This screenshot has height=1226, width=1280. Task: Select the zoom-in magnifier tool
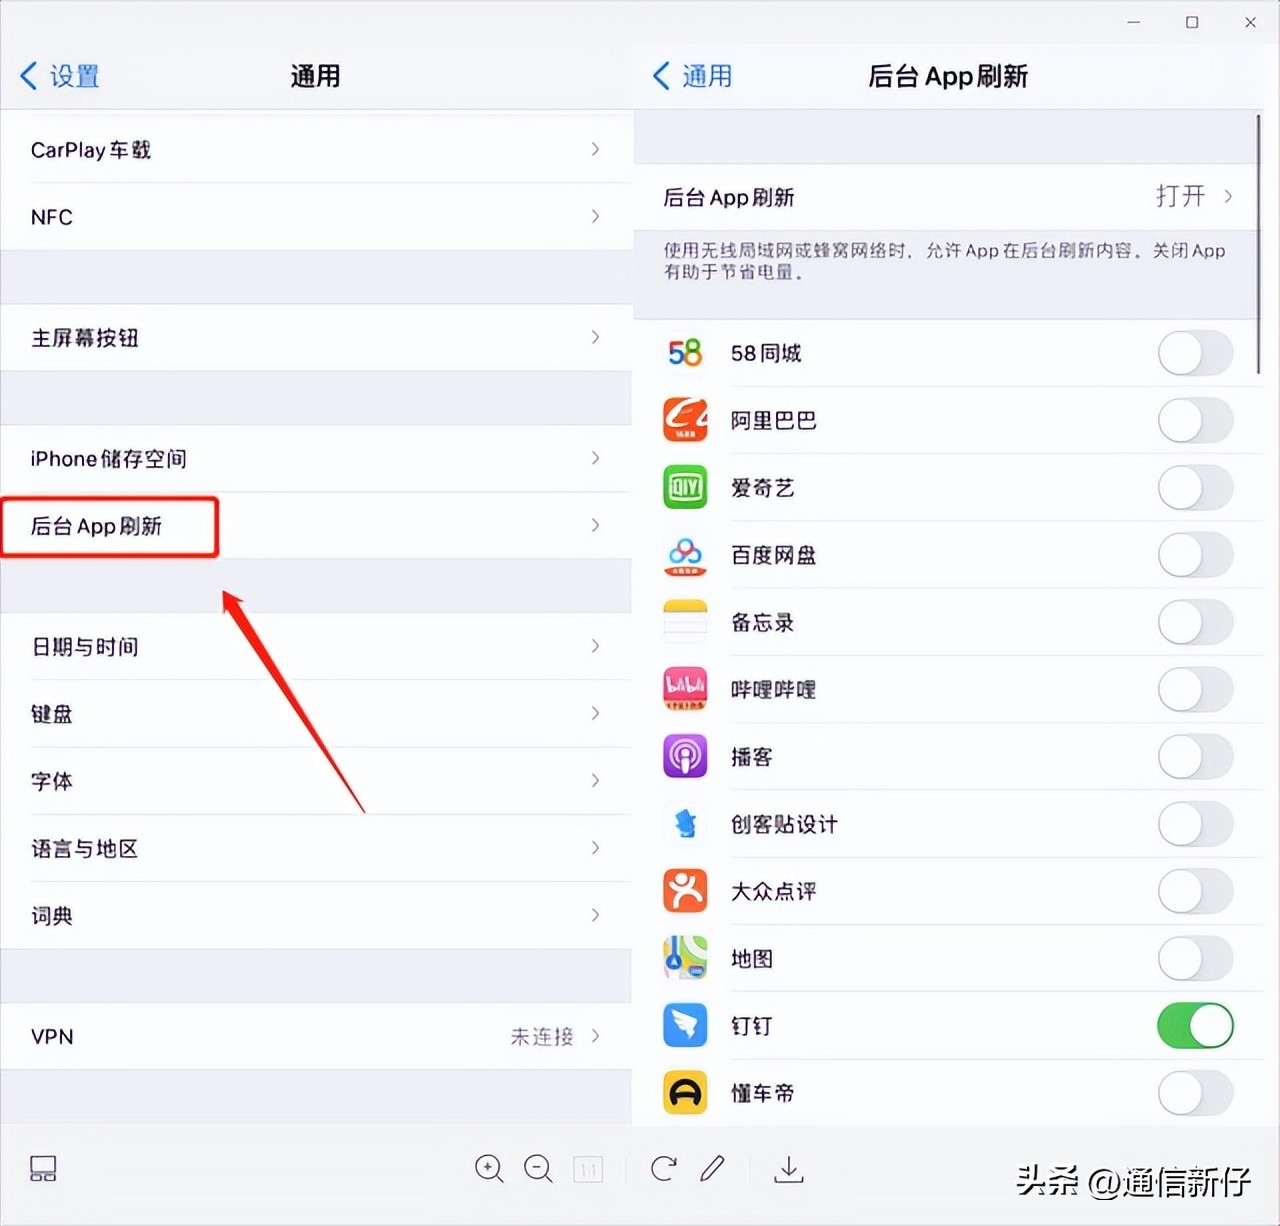point(489,1168)
